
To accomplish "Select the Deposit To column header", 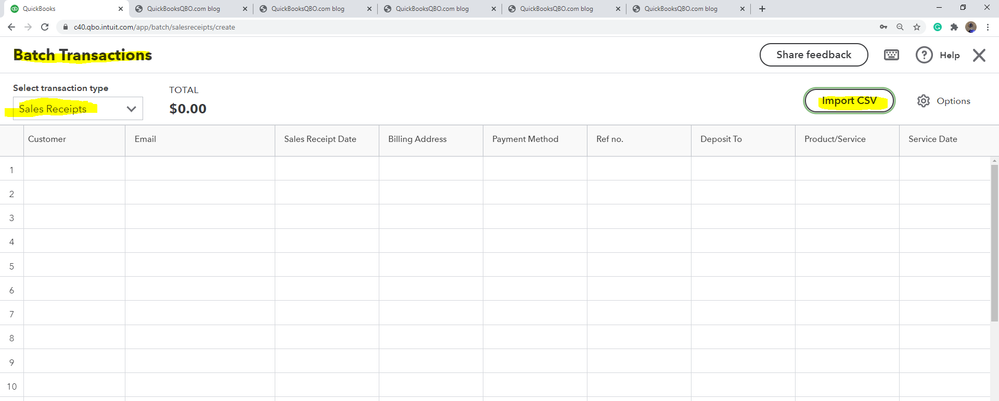I will (x=743, y=139).
